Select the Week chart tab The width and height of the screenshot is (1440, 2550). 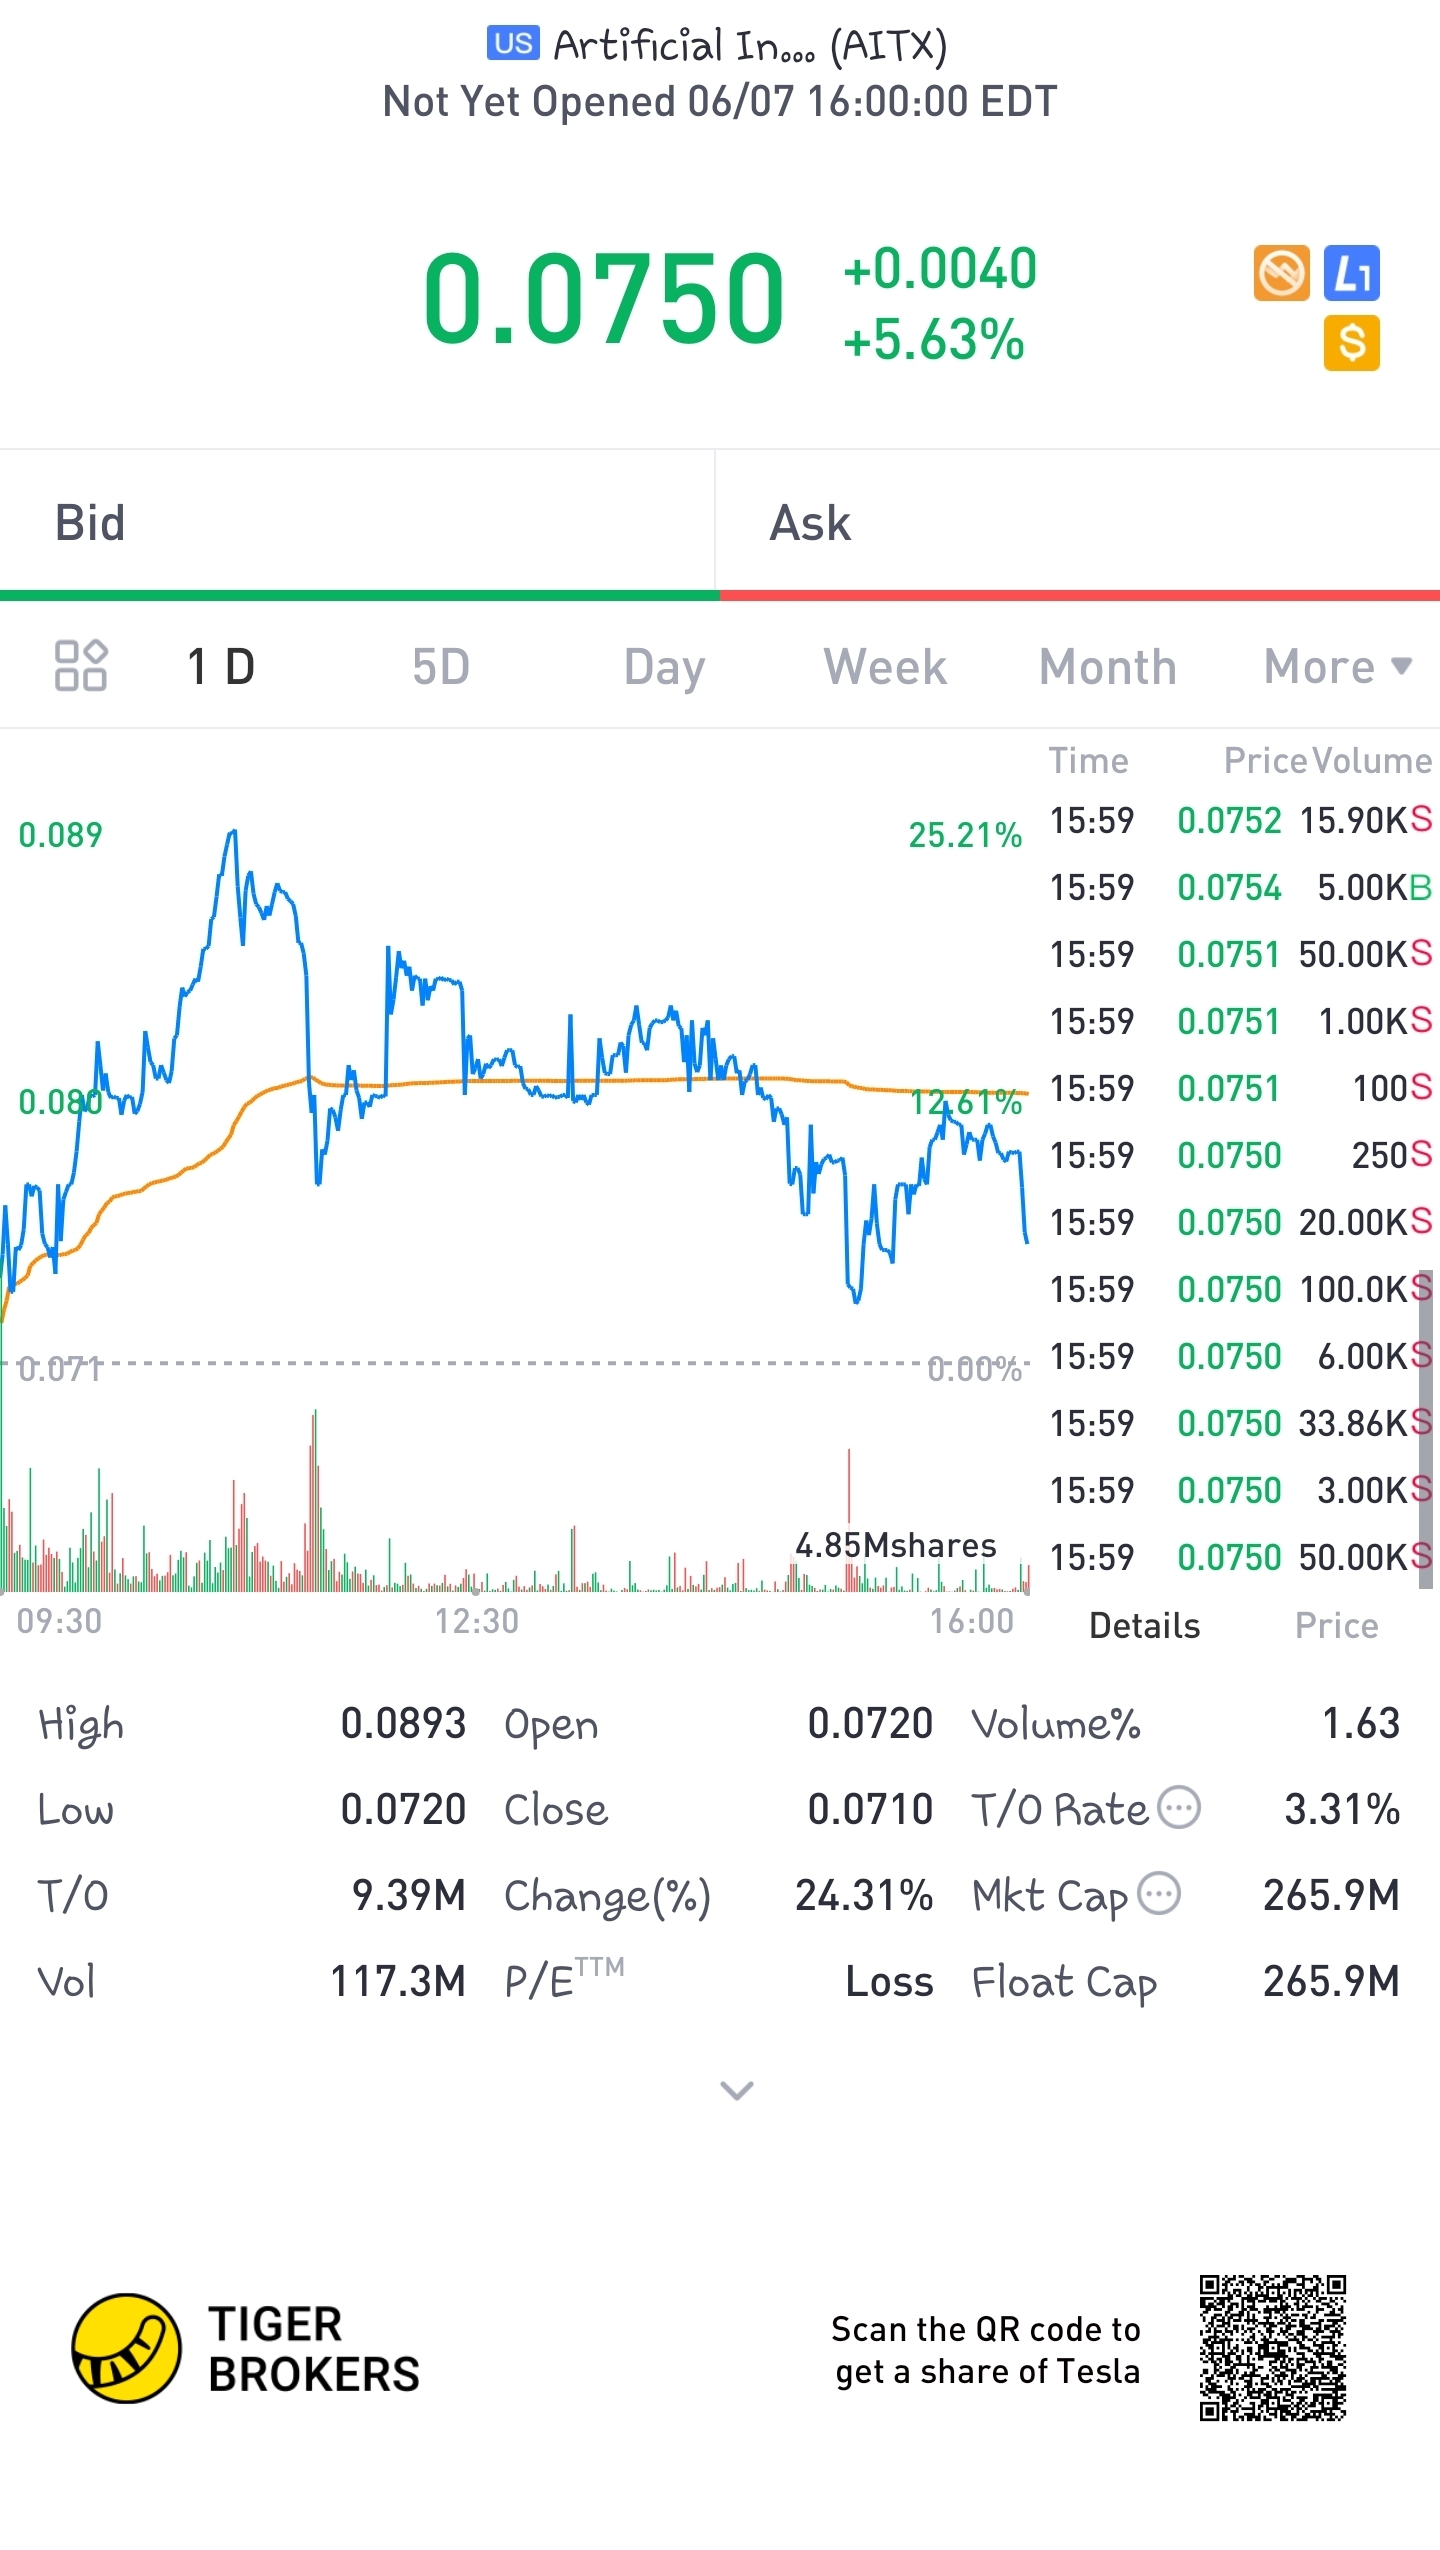pos(885,667)
